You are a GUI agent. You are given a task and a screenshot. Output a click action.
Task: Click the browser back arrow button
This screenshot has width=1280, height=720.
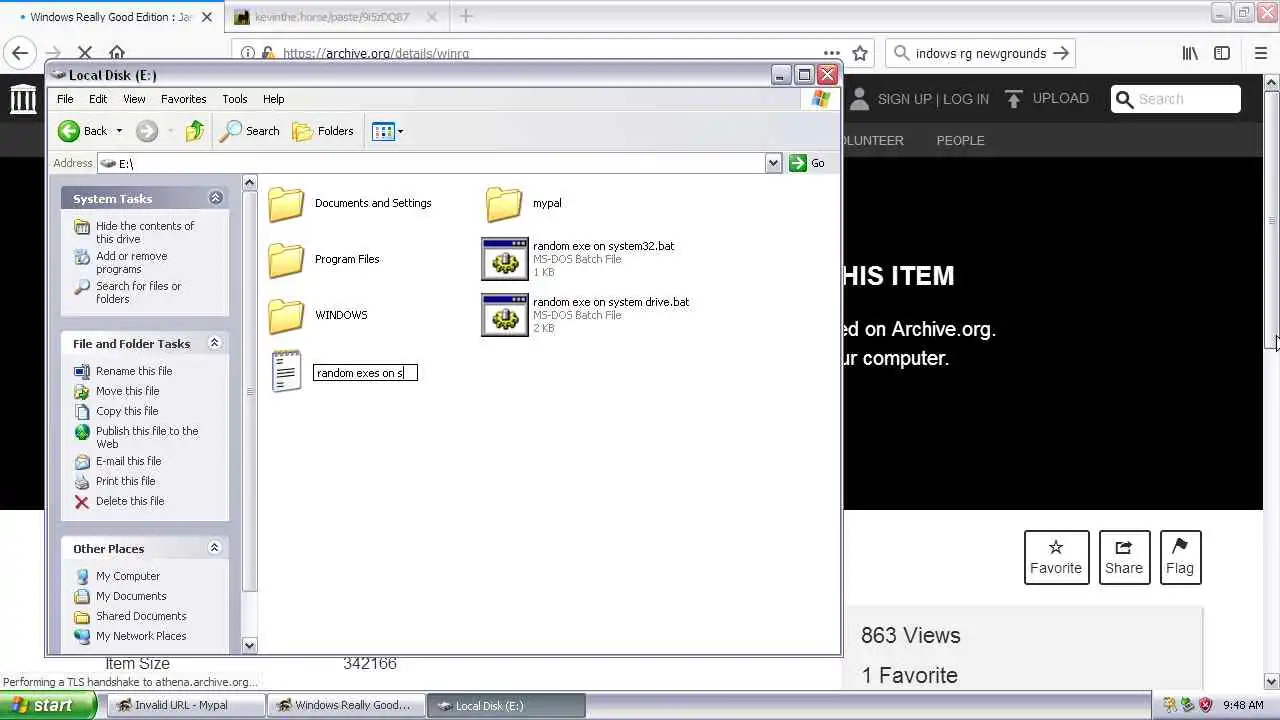[x=20, y=53]
